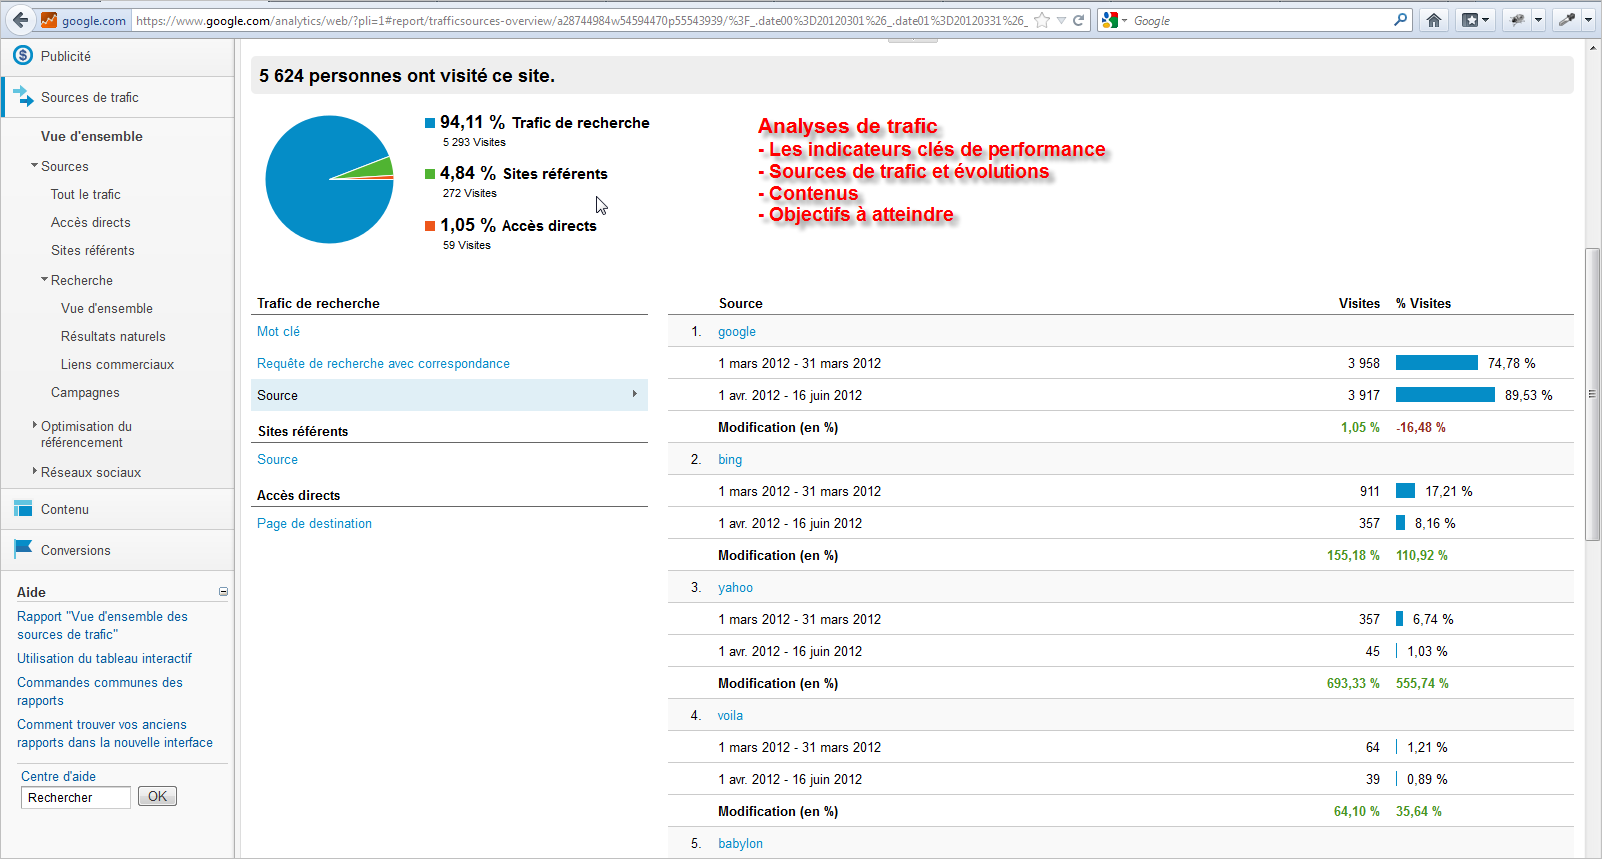Open the Firebug dropdown arrow
1602x859 pixels.
(x=1538, y=20)
